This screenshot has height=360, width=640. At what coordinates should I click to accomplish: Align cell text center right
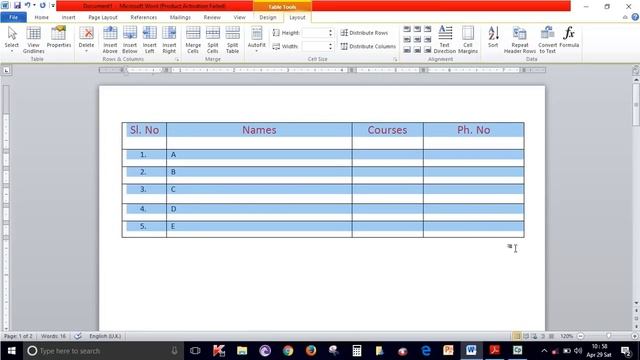pos(427,40)
